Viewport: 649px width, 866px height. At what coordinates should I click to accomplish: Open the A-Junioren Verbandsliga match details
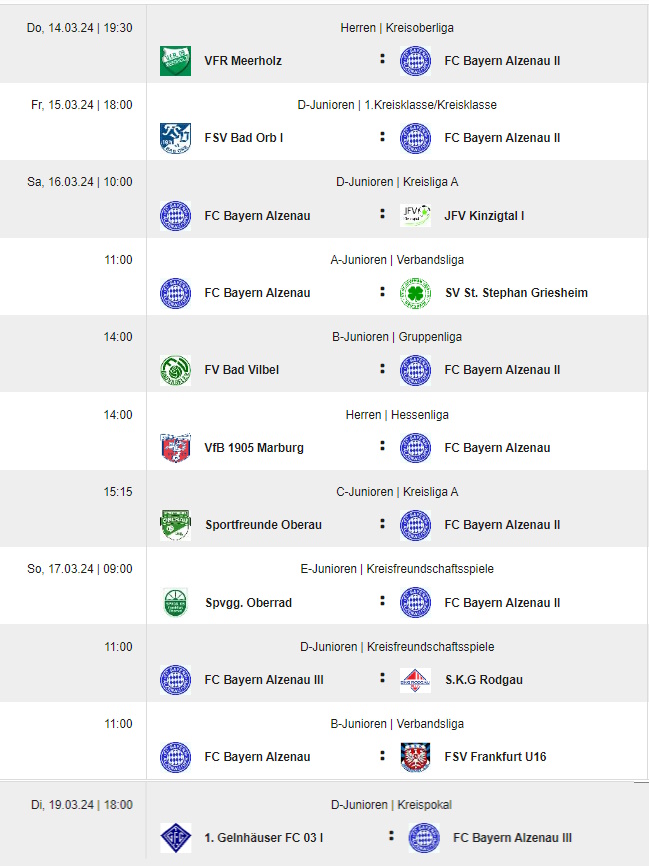point(397,260)
